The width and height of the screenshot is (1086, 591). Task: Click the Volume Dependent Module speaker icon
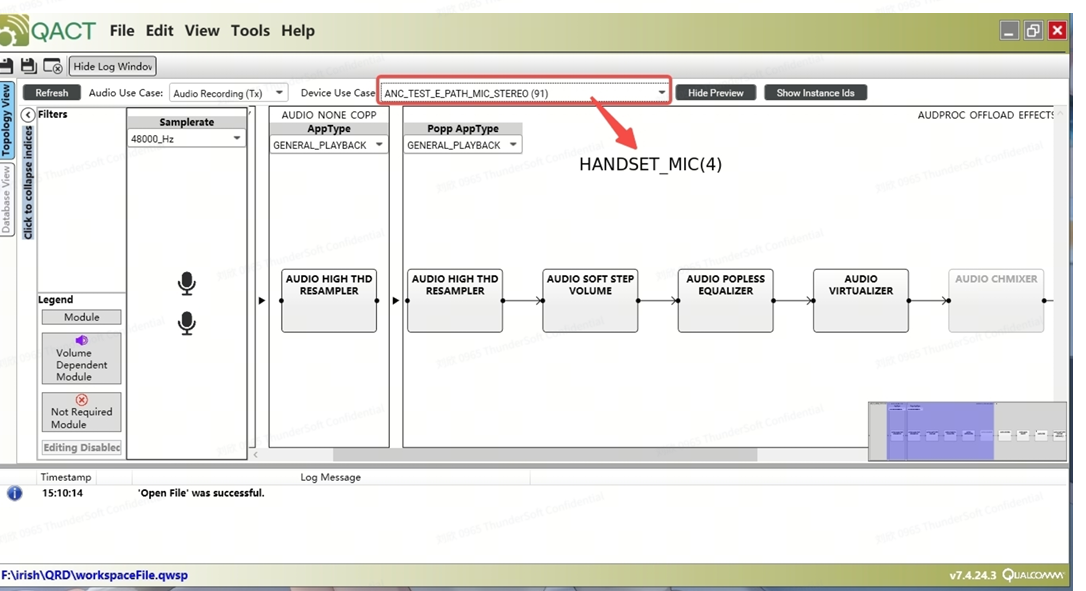(82, 340)
